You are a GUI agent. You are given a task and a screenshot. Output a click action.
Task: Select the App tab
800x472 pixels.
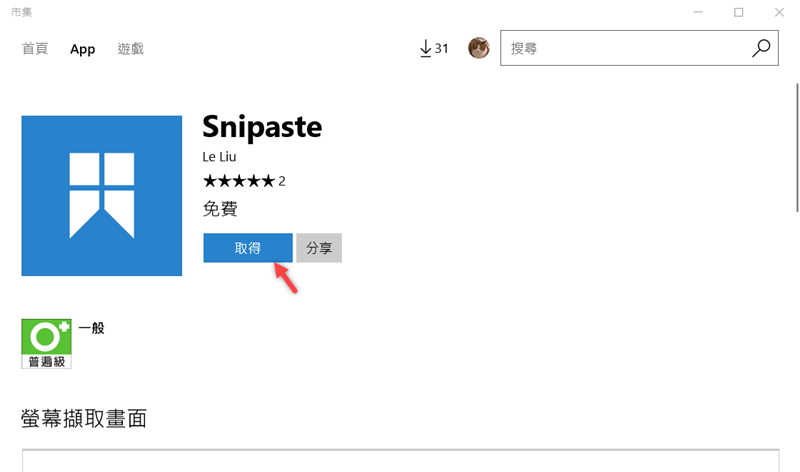click(83, 49)
